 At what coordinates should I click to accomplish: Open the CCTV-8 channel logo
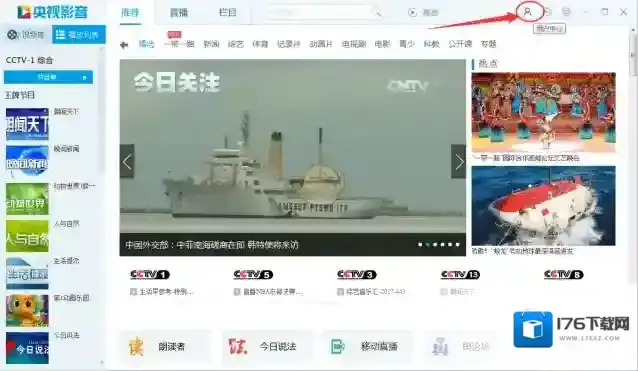point(564,275)
